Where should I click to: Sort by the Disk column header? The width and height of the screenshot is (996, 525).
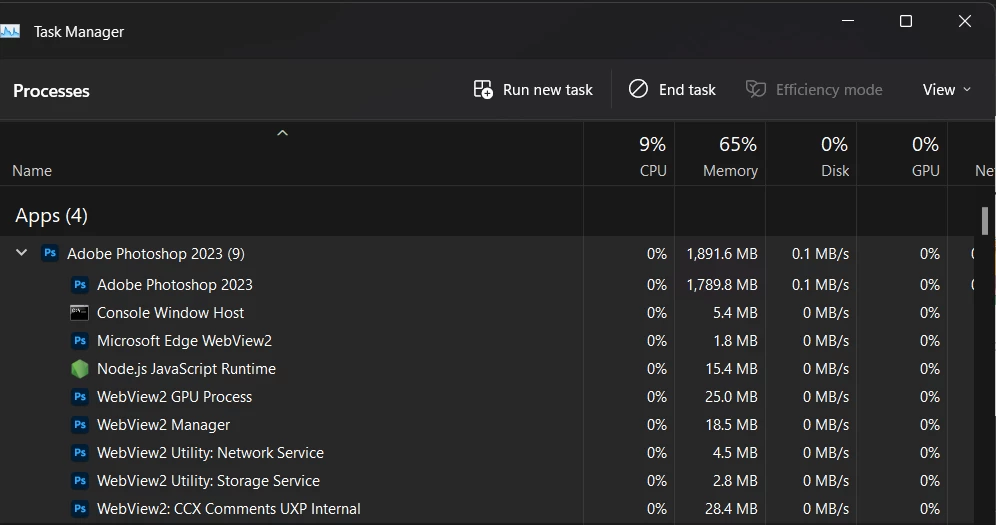point(835,171)
